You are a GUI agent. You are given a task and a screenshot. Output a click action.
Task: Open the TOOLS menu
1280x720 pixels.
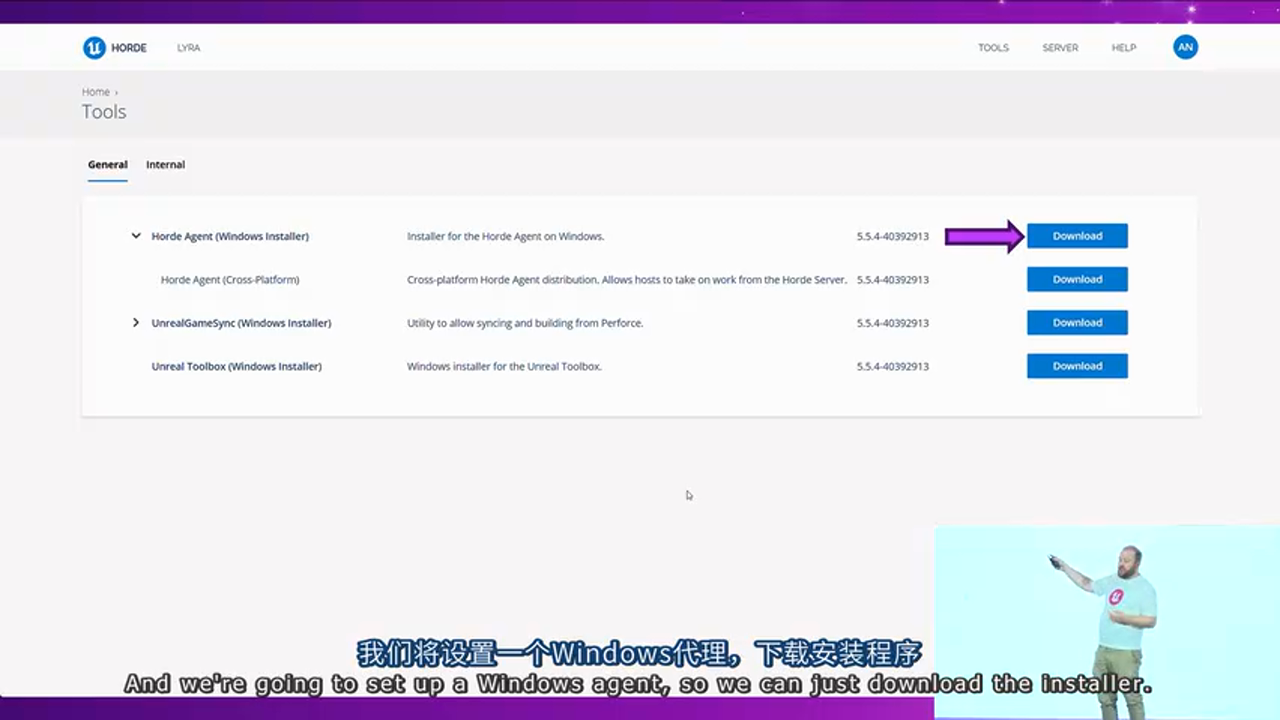tap(993, 47)
